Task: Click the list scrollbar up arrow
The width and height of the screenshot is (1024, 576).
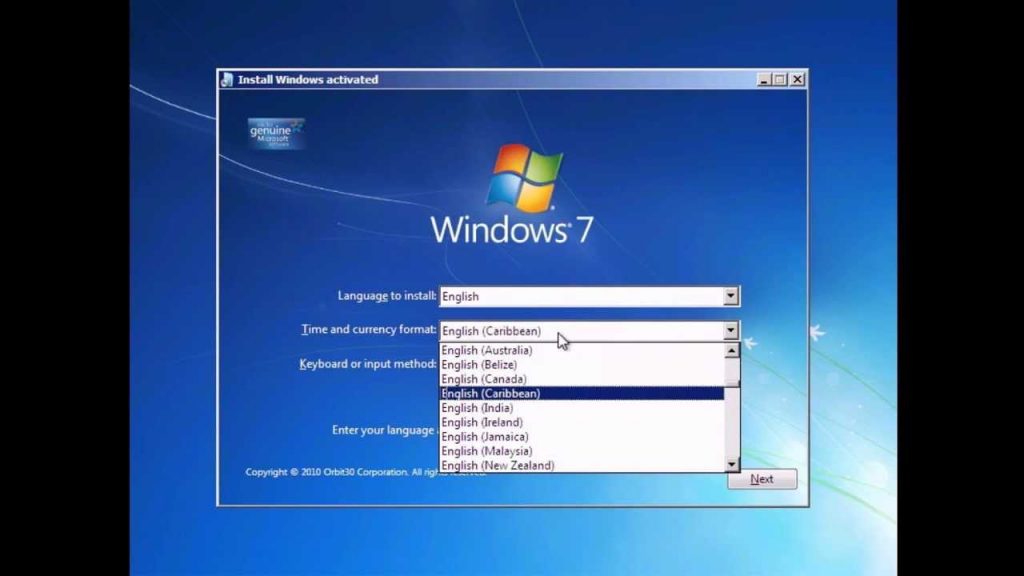Action: coord(732,351)
